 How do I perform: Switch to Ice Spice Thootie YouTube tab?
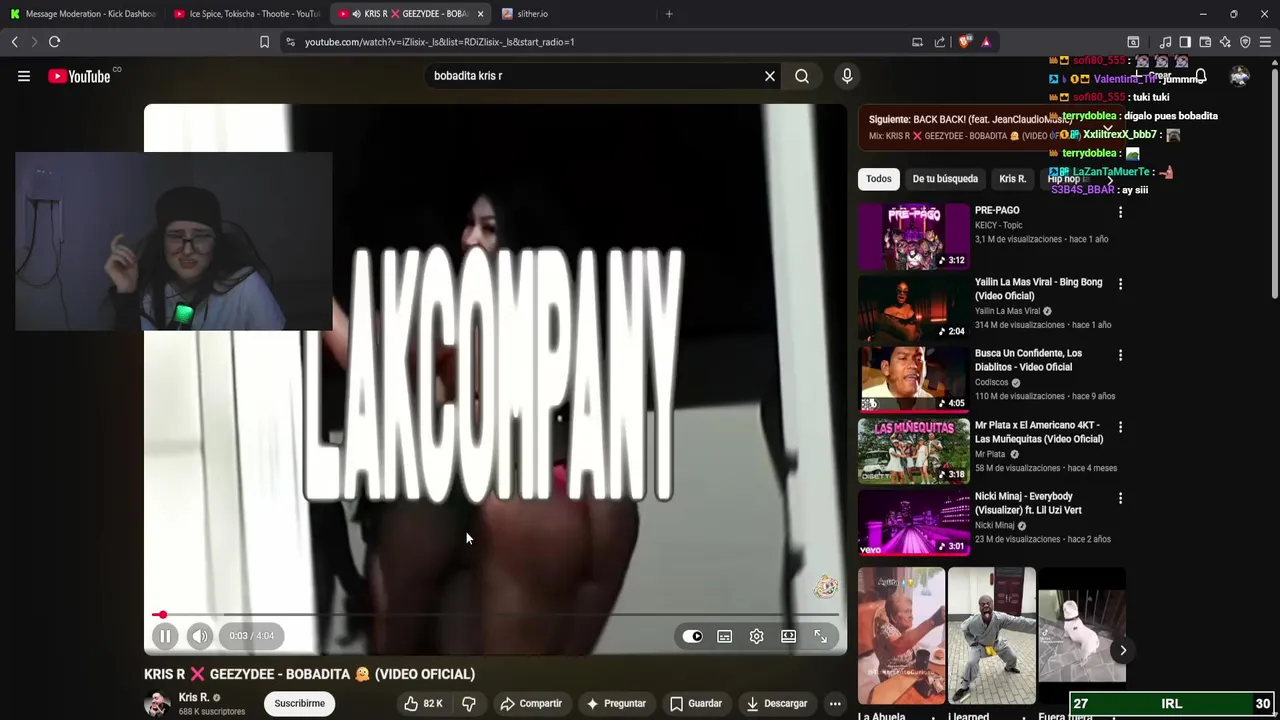[247, 14]
